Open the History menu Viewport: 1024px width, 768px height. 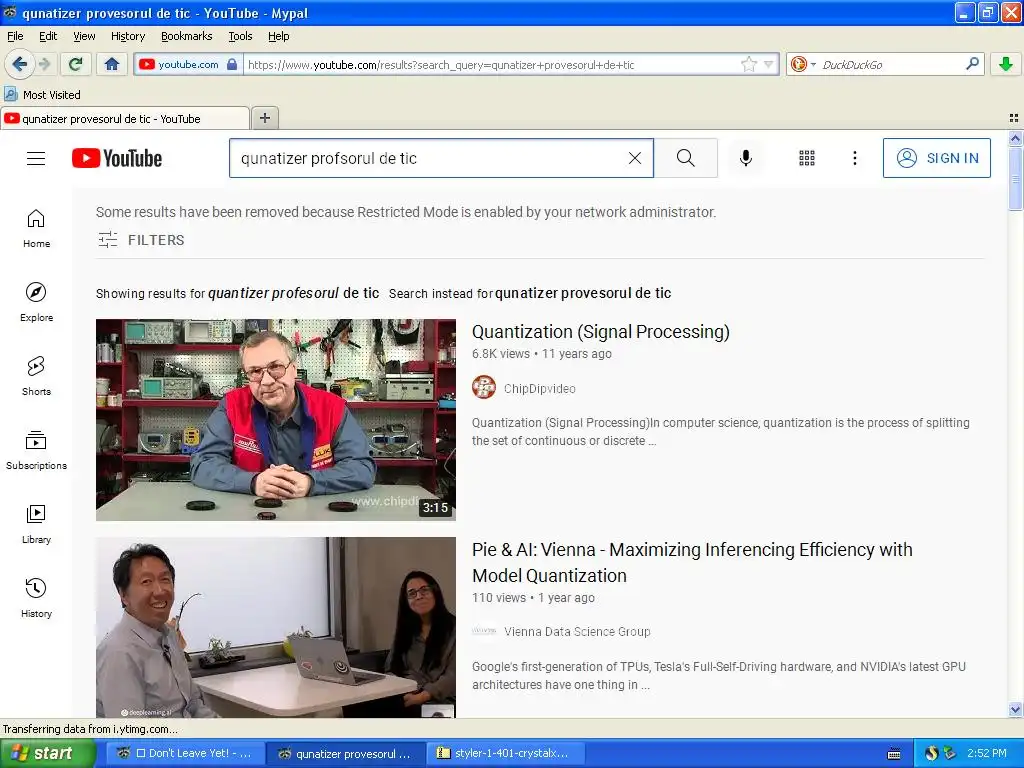click(127, 36)
